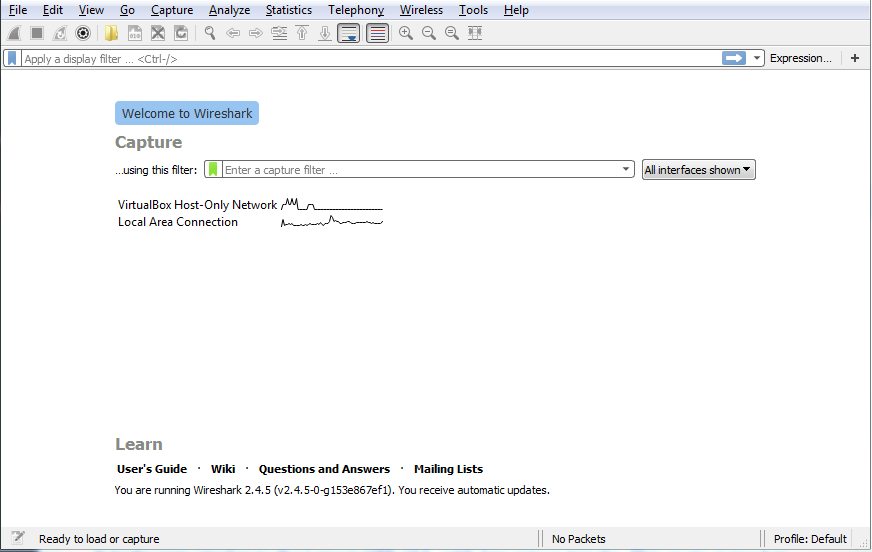Click the Local Area Connection traffic sparkline
Viewport: 872px width, 552px height.
coord(332,222)
